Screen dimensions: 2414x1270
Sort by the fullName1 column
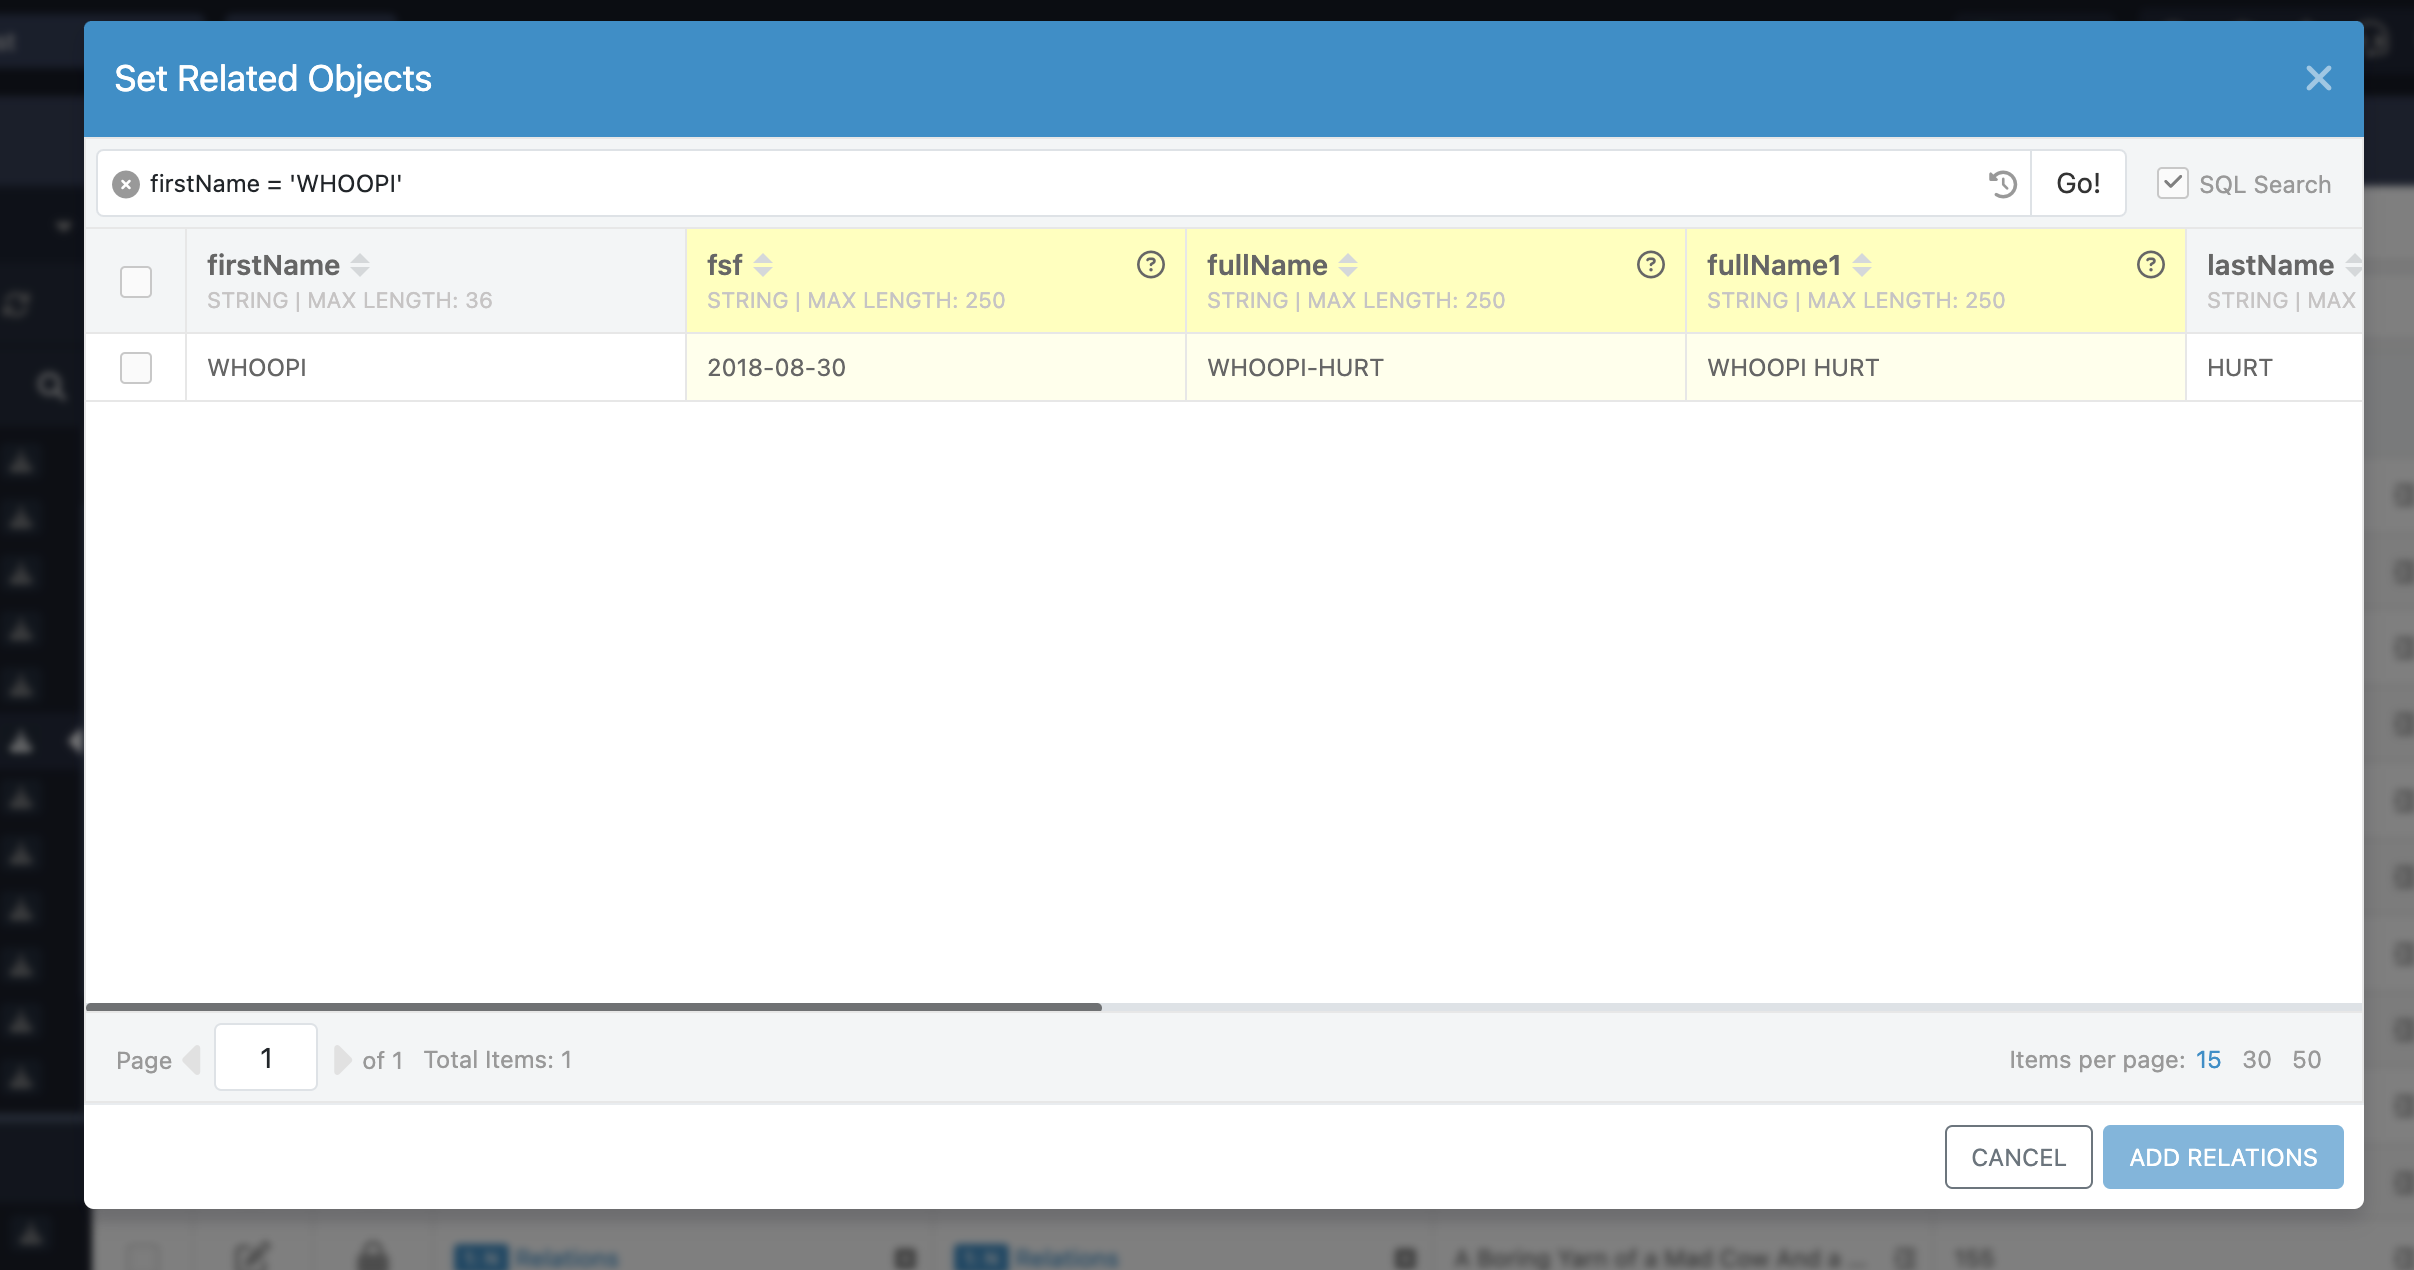(1861, 265)
